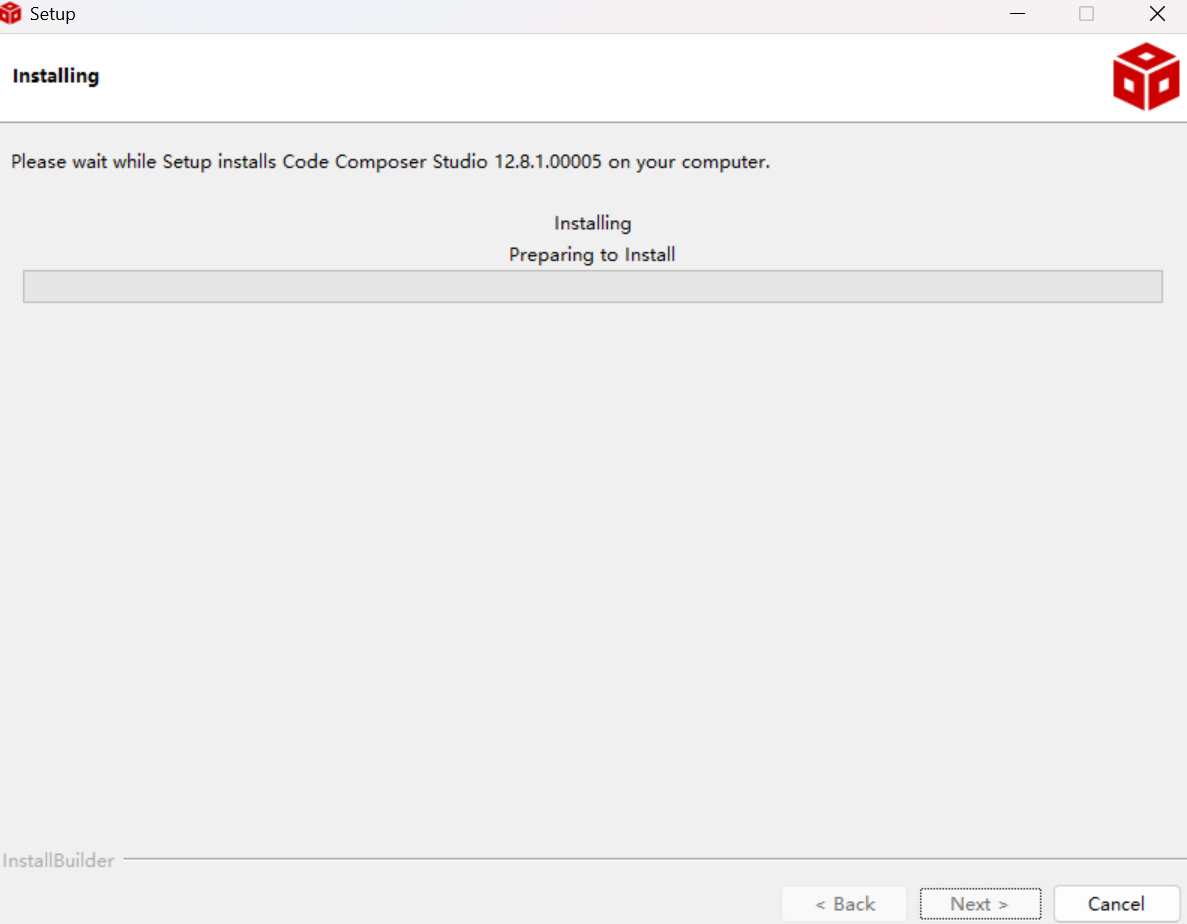Image resolution: width=1187 pixels, height=924 pixels.
Task: Click the installer icon beside the word Setup
Action: (x=14, y=14)
